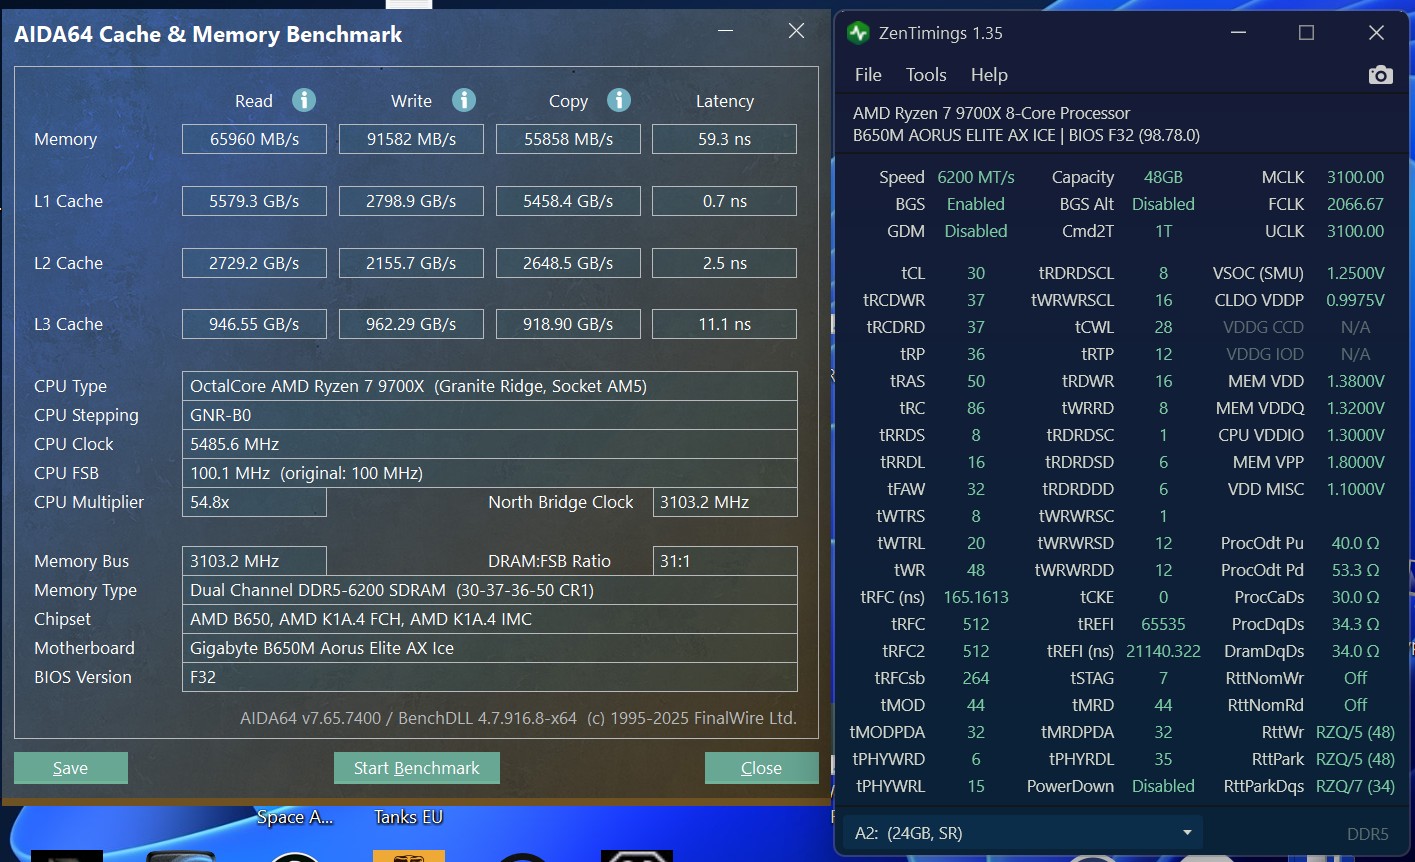Click the L3 Cache Write value 962.29 GB/s

point(411,324)
